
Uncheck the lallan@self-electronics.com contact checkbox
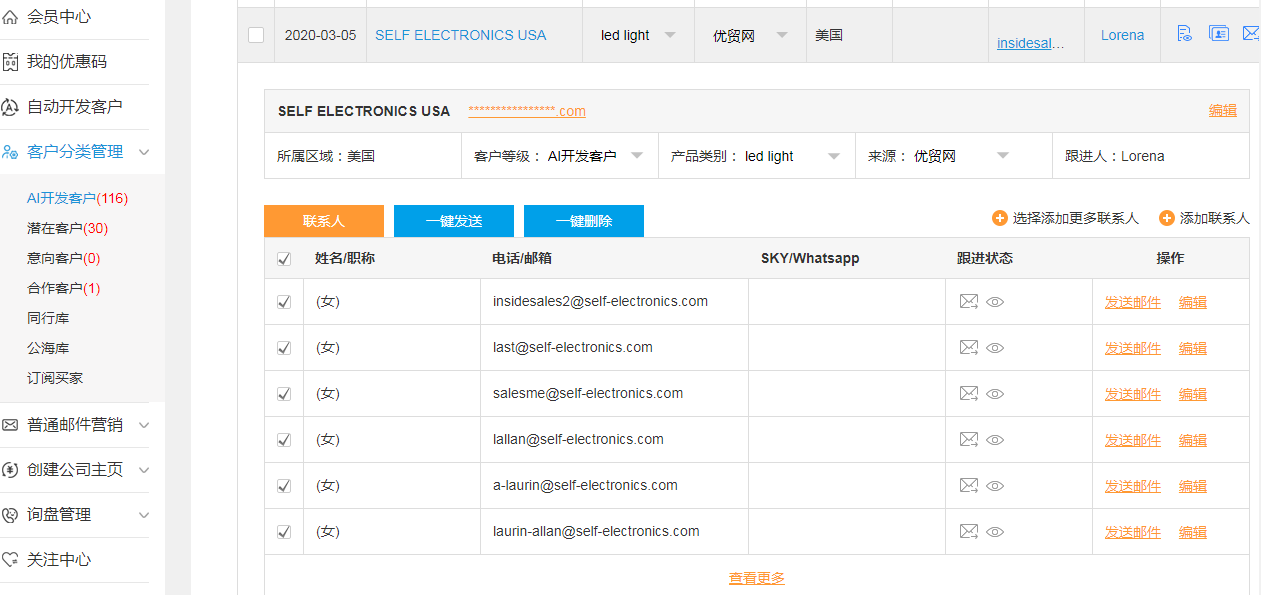284,440
